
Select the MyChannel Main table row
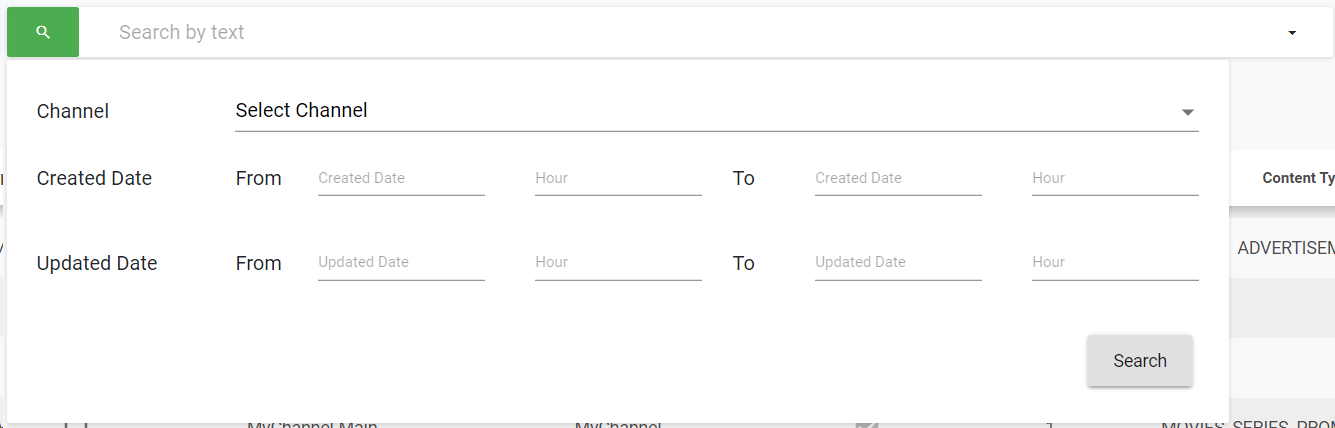312,424
